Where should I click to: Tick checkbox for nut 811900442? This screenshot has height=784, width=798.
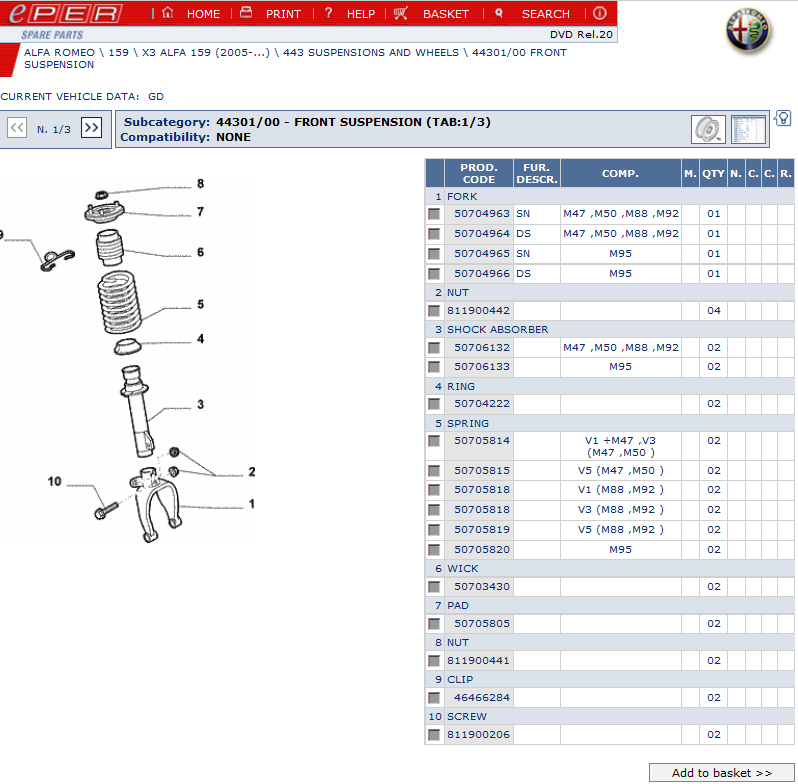434,311
